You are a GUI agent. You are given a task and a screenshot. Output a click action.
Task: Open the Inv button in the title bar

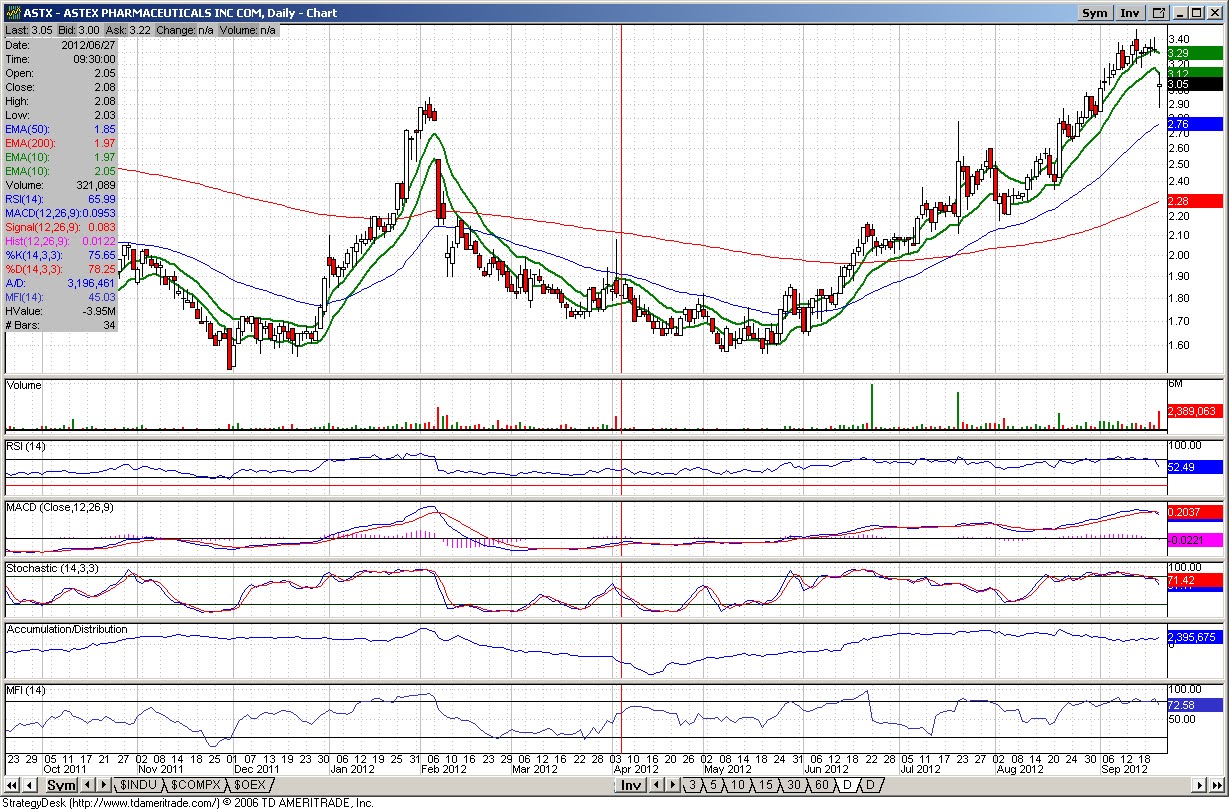1130,13
